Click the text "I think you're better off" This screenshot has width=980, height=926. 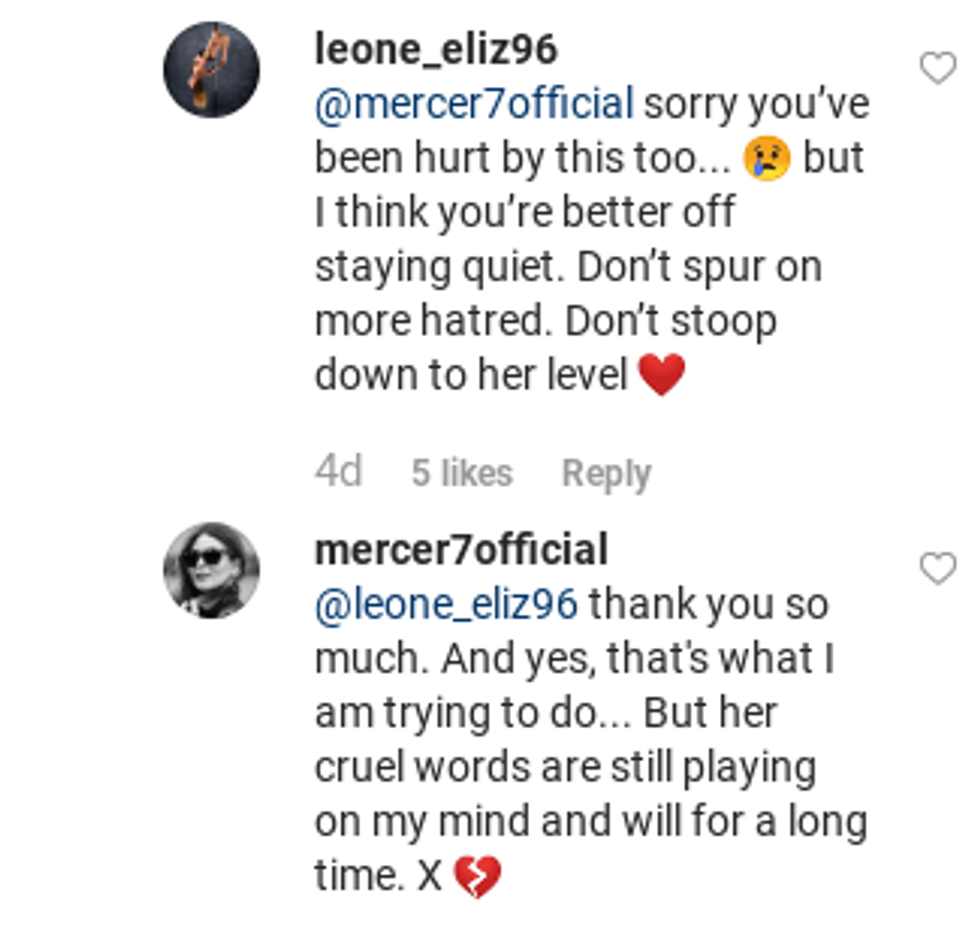tap(524, 212)
